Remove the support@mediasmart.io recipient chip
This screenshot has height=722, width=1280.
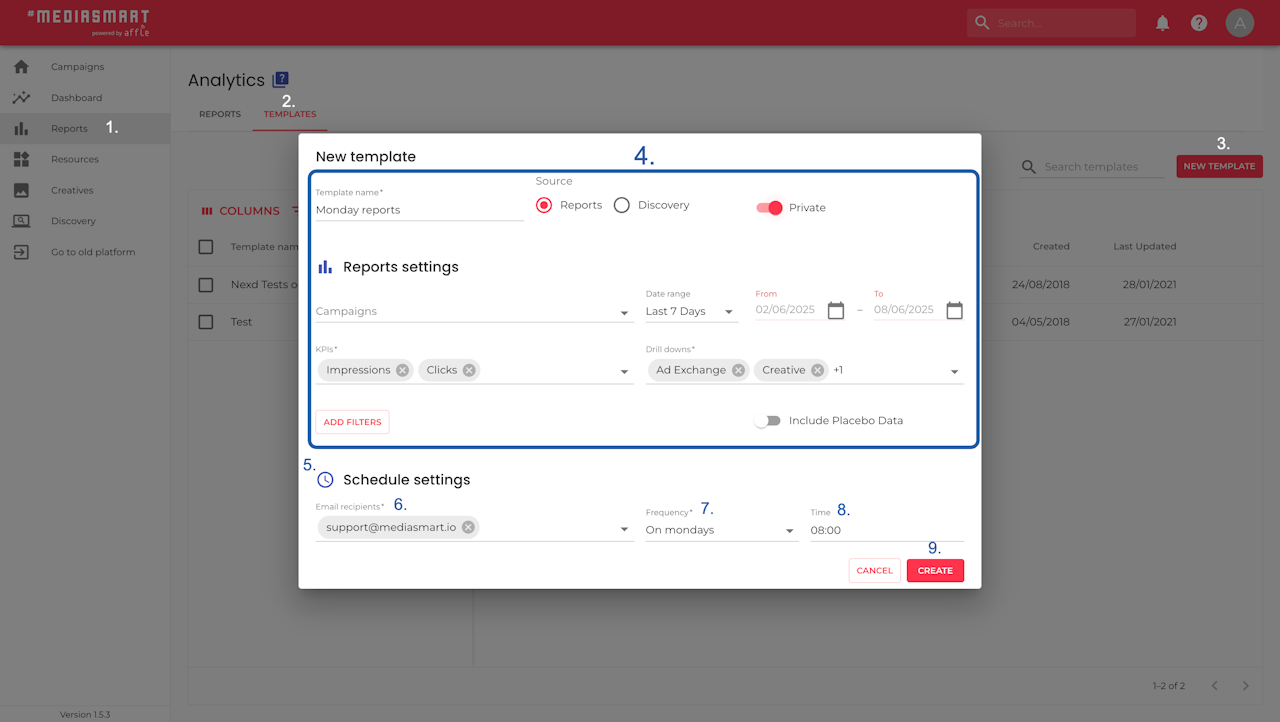tap(468, 527)
